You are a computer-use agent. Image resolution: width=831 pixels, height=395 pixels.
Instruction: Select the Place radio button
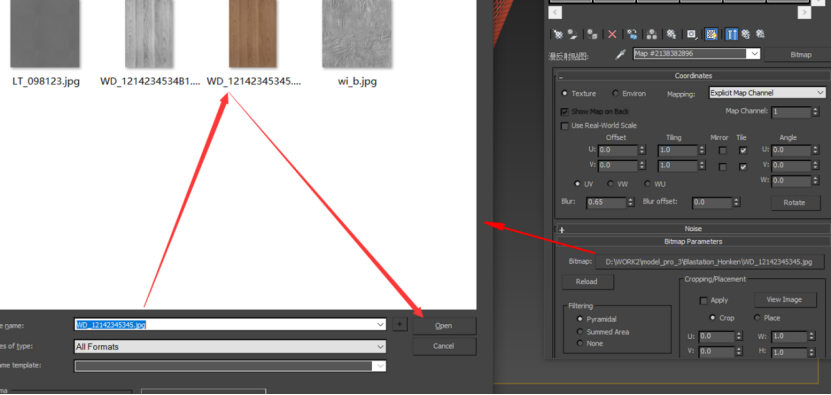757,318
